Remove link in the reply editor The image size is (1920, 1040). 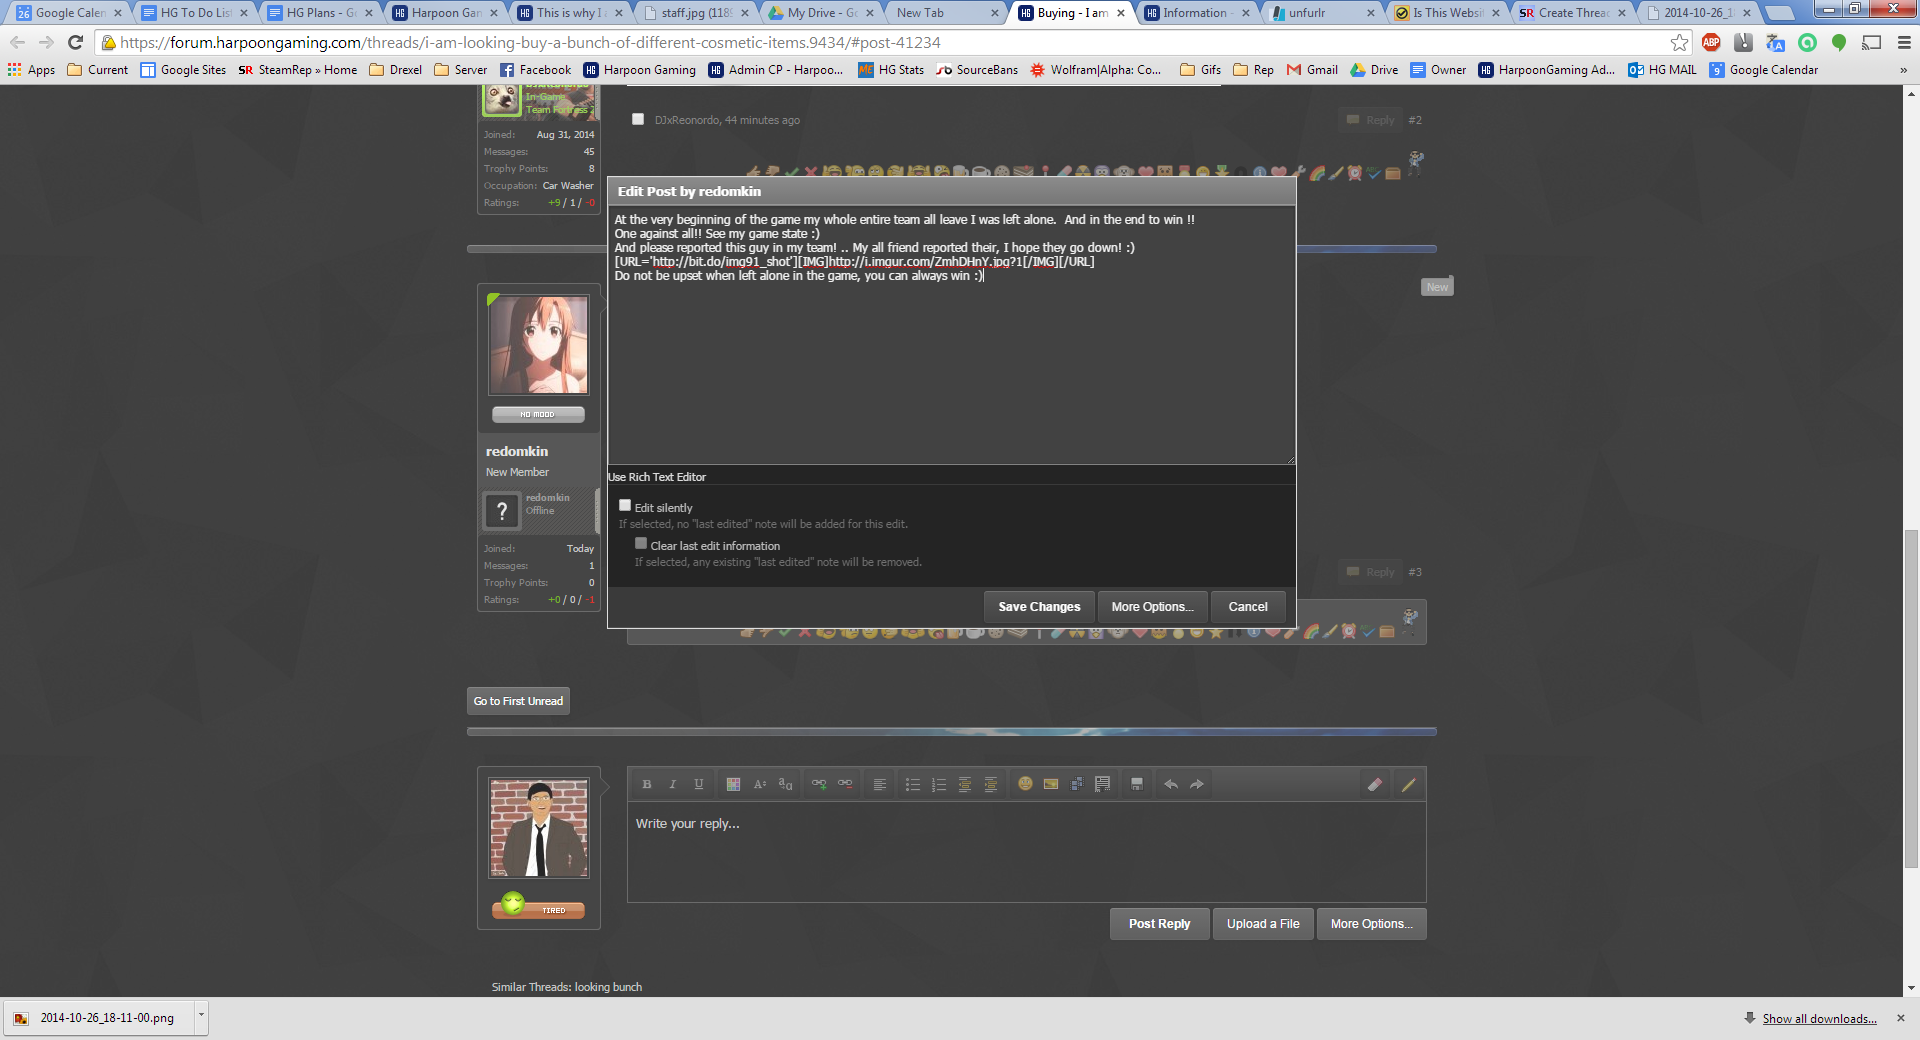click(845, 785)
